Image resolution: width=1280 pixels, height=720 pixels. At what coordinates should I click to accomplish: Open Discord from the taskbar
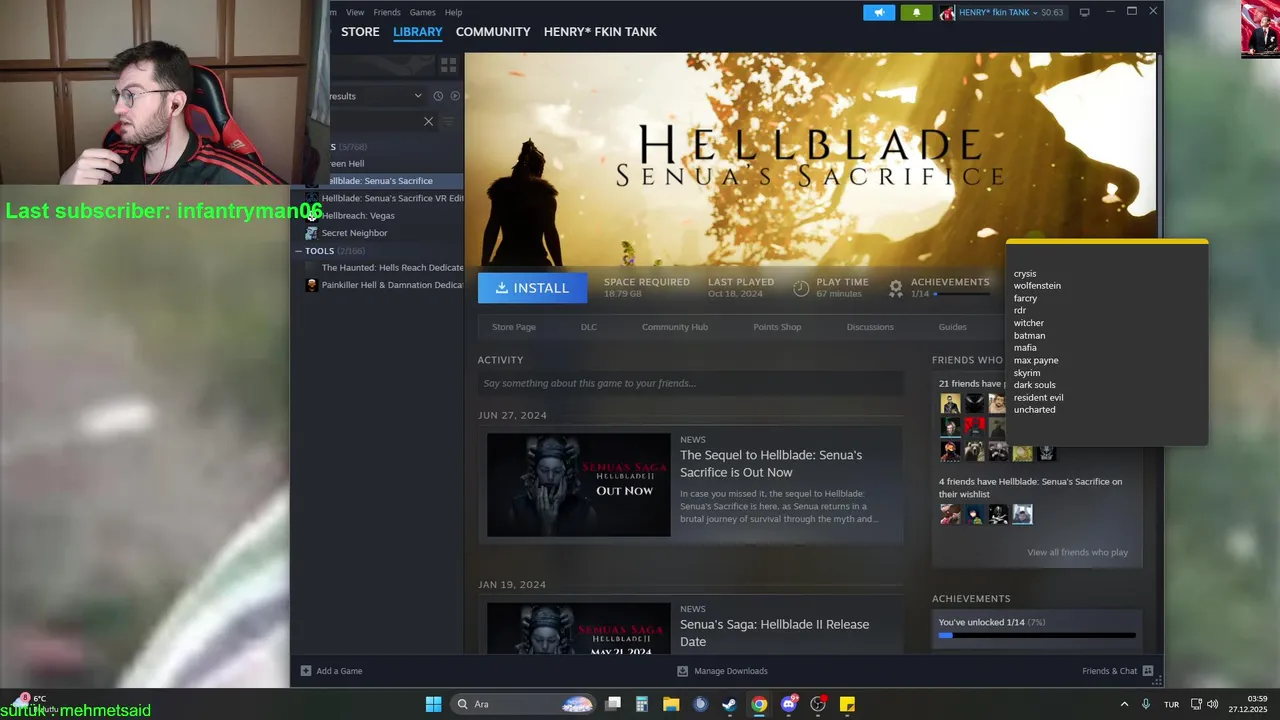coord(789,704)
